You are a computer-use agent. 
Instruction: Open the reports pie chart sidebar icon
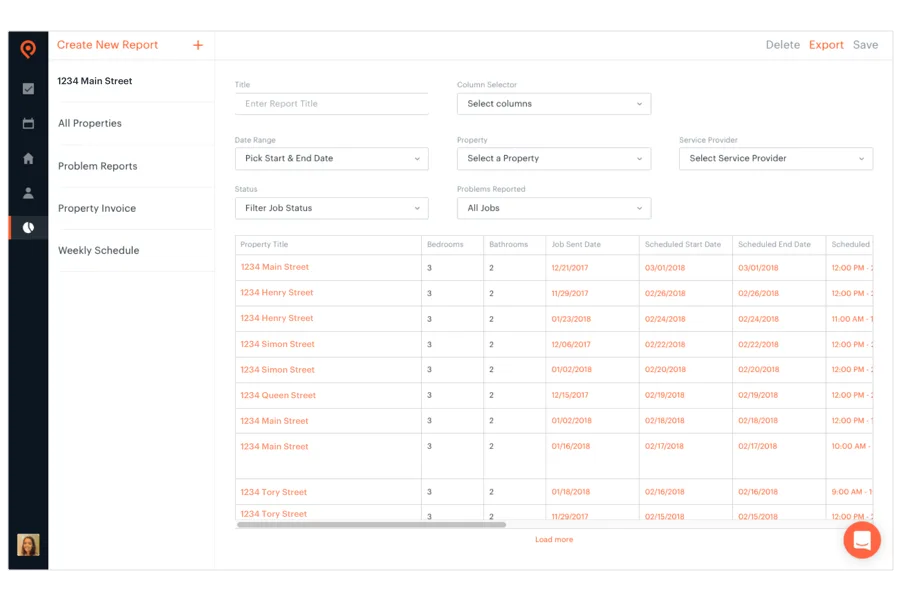28,227
